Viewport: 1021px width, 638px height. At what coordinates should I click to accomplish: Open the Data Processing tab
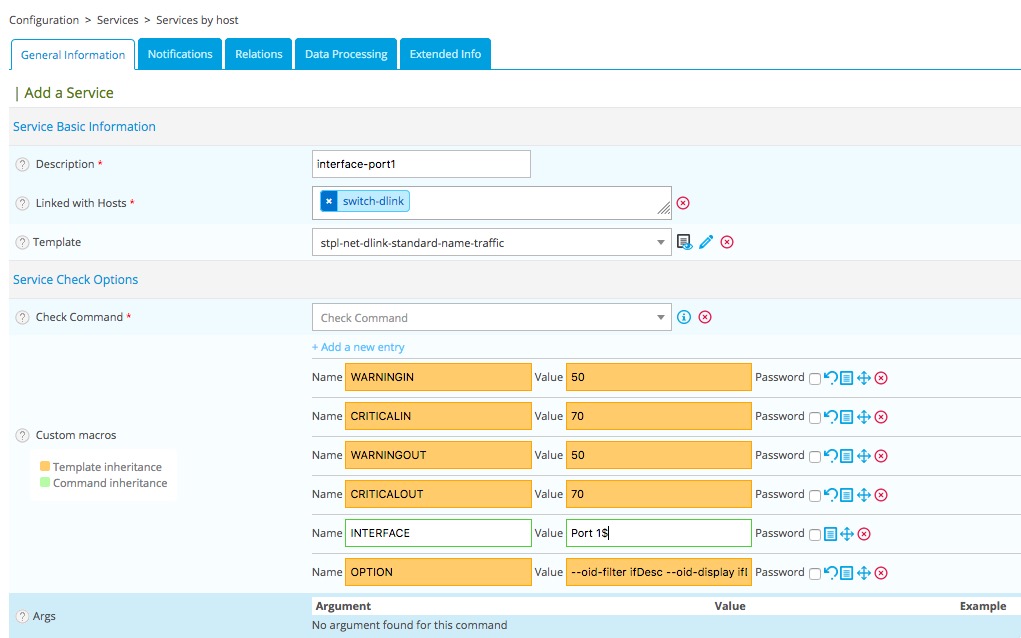click(x=346, y=54)
